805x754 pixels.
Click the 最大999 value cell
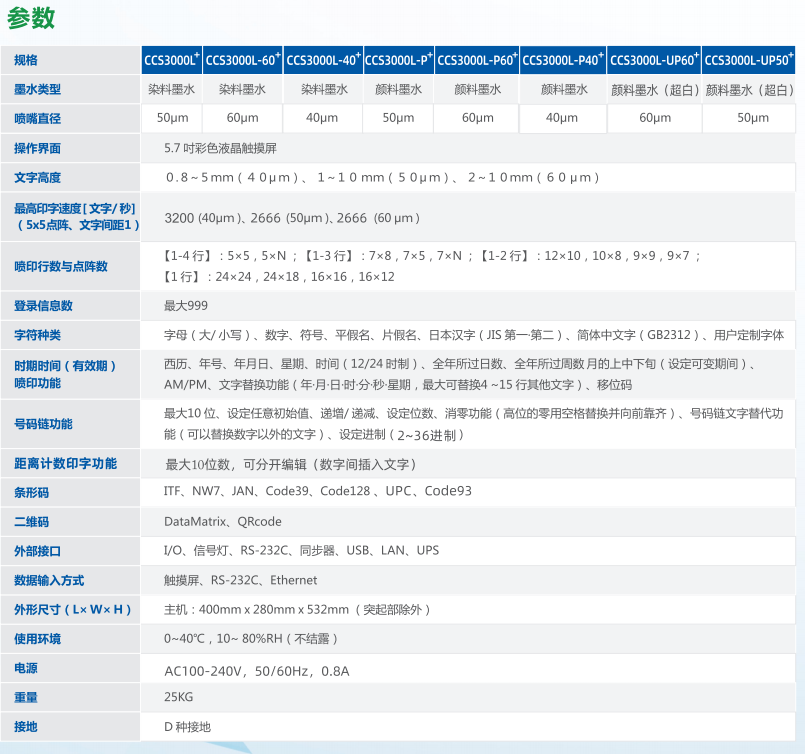click(186, 306)
